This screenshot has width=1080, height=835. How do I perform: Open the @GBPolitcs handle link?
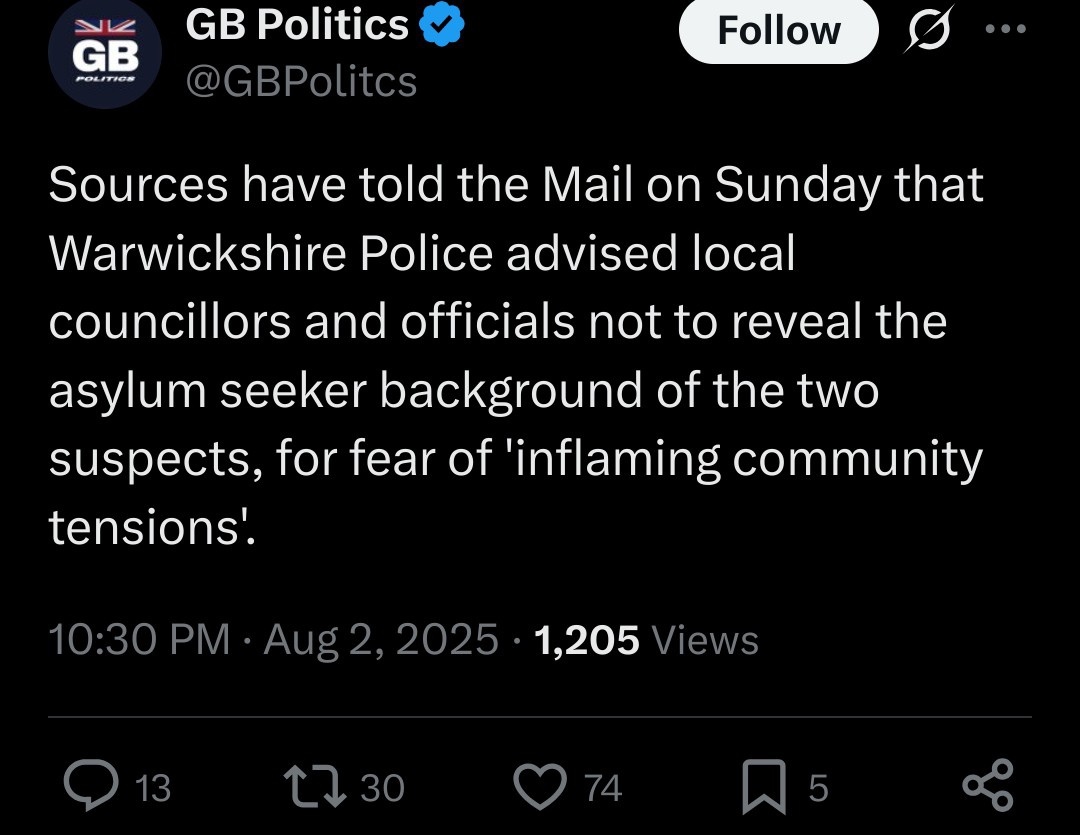click(301, 81)
